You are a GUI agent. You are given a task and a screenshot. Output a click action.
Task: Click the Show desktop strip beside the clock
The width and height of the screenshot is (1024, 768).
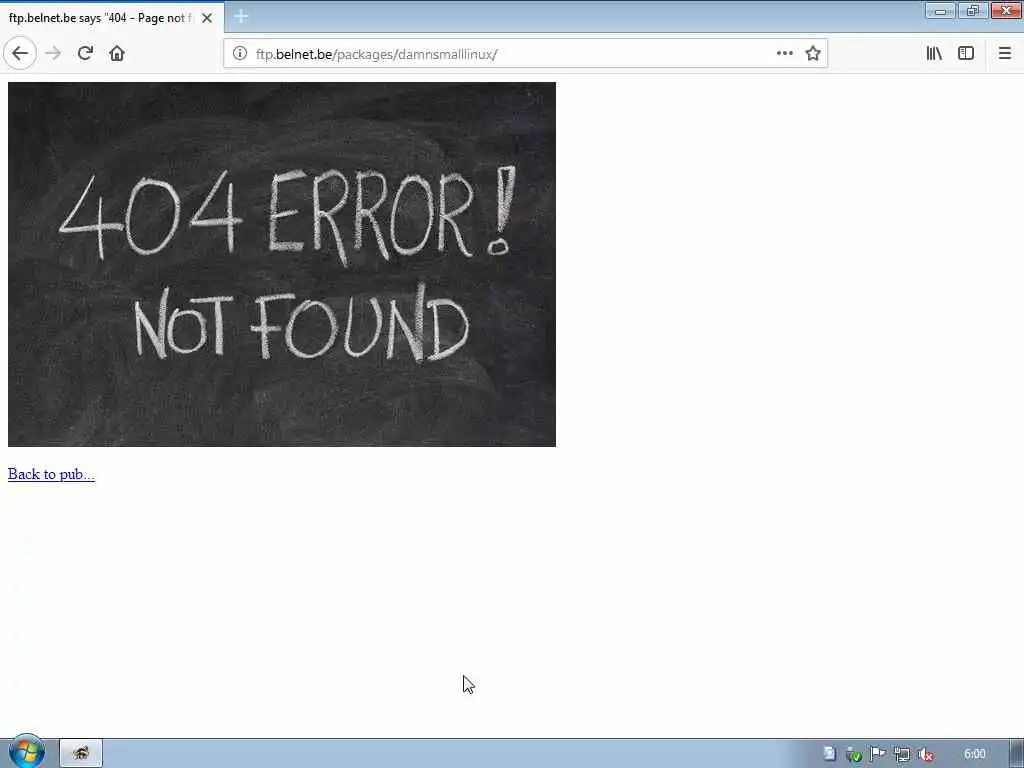[x=1017, y=754]
